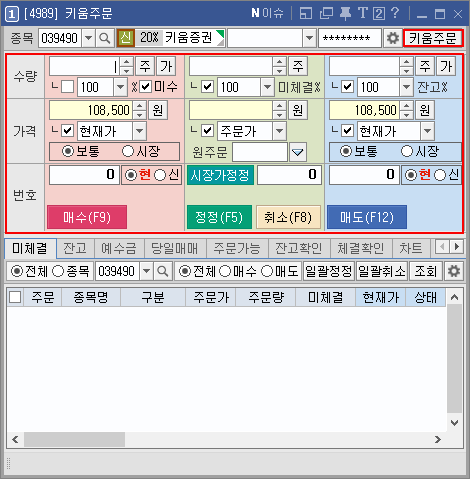The width and height of the screenshot is (470, 479).
Task: Open the buy price type 현재가 dropdown
Action: tap(139, 131)
